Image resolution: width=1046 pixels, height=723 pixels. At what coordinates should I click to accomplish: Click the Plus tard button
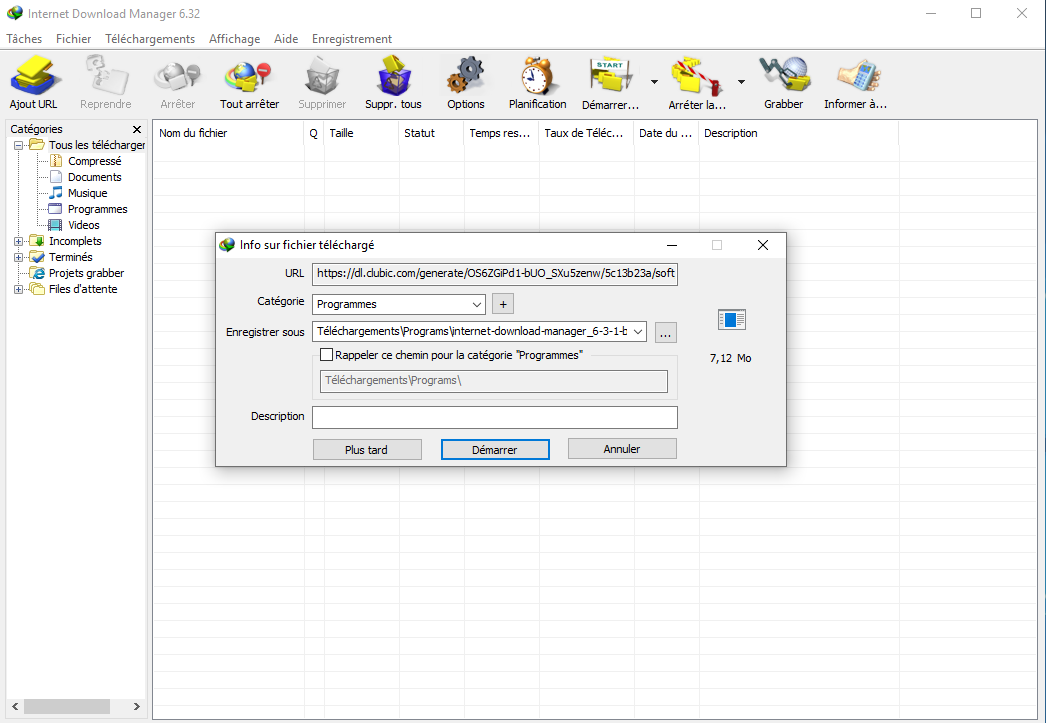[x=366, y=450]
